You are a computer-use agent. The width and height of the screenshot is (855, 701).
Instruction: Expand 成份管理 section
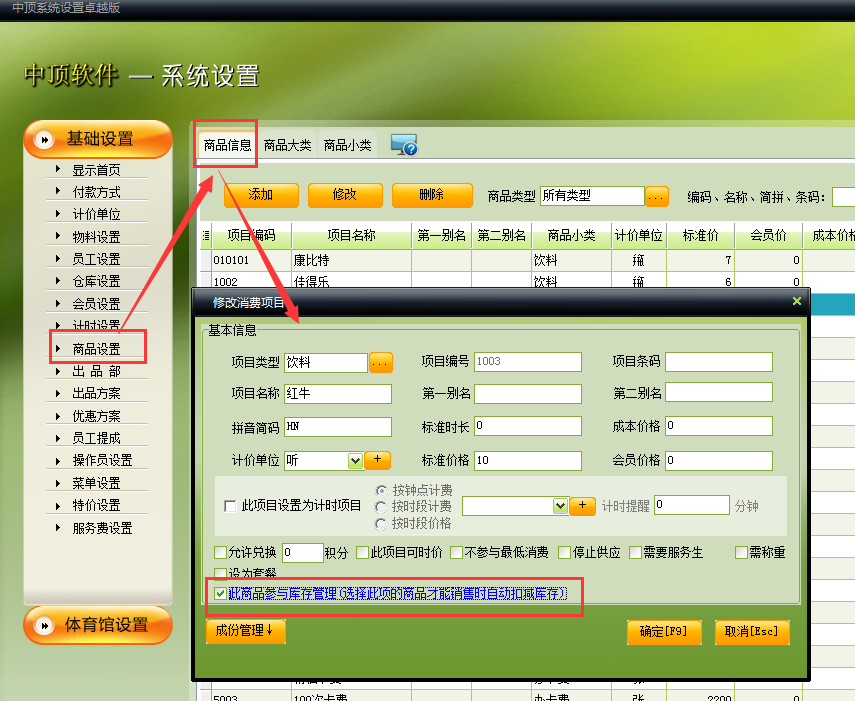pyautogui.click(x=245, y=631)
